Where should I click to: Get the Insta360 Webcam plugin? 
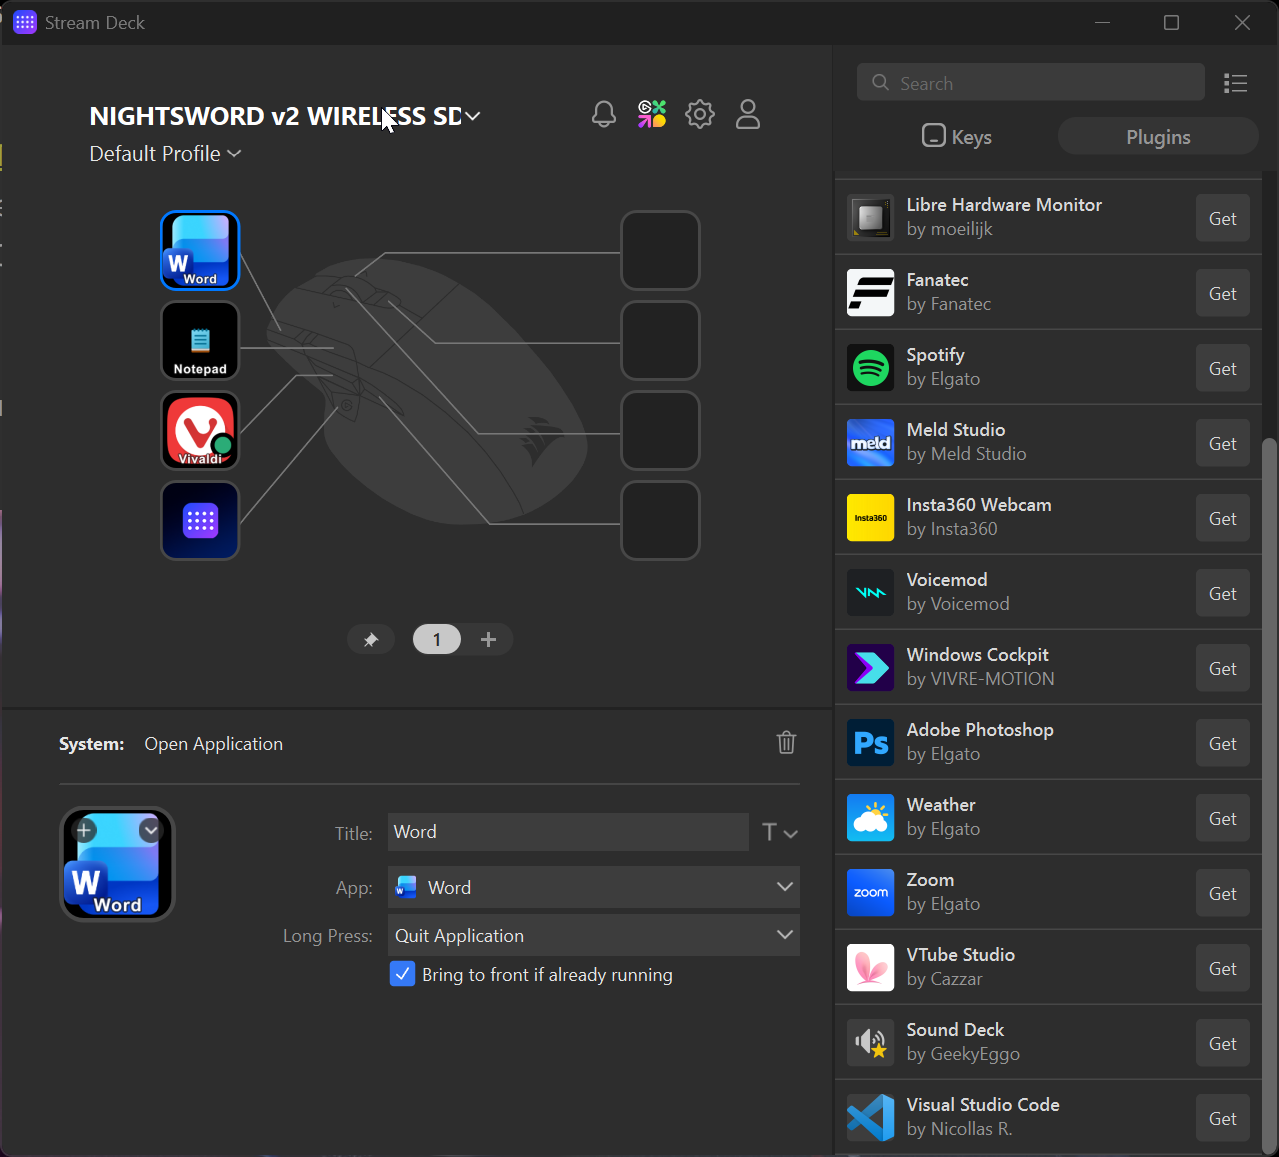pos(1223,518)
